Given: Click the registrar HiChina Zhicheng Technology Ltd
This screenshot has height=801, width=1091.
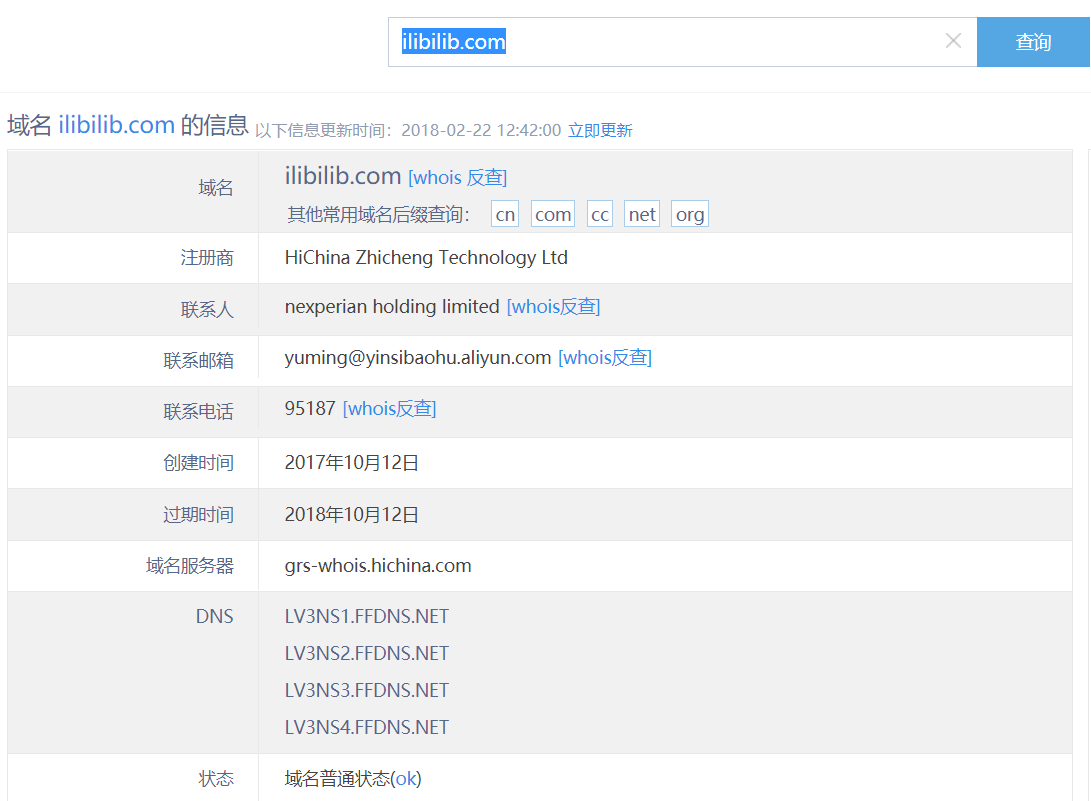Looking at the screenshot, I should (426, 257).
